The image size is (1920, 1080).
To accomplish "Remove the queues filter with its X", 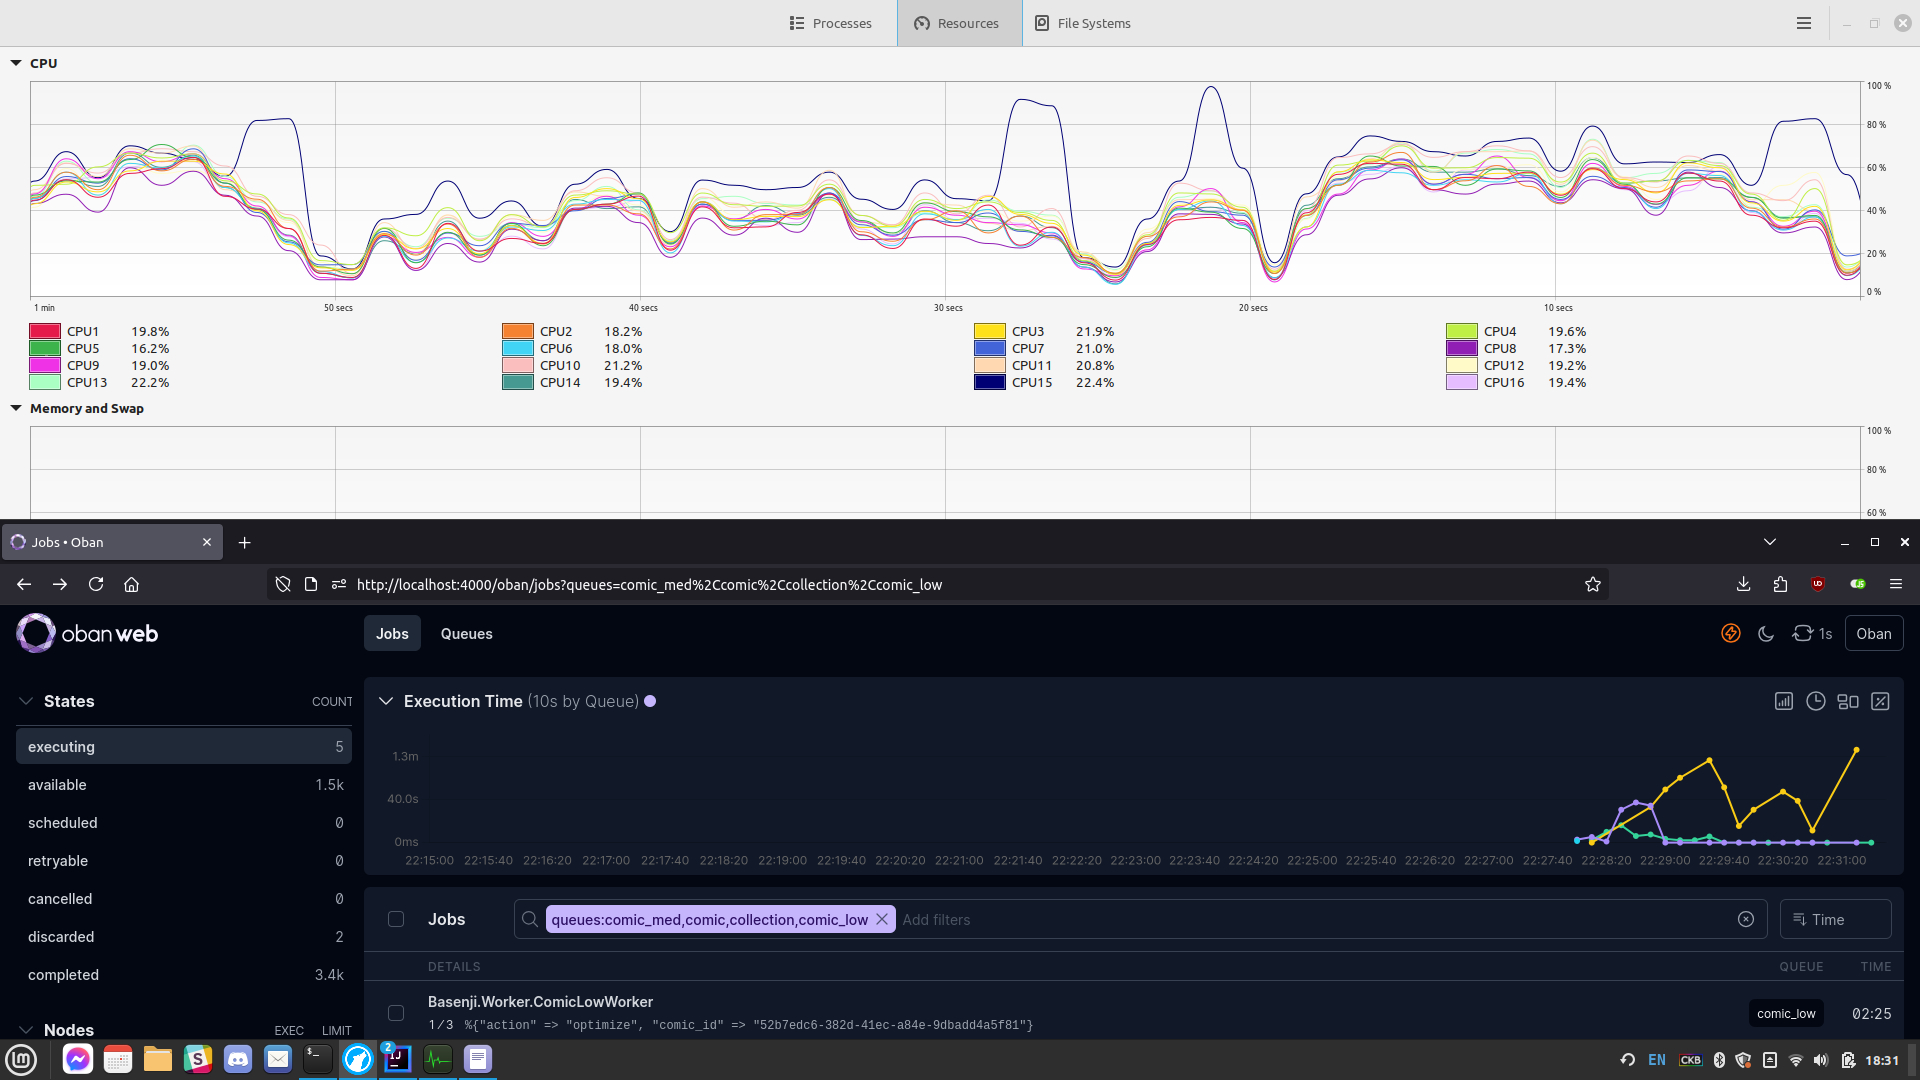I will pos(882,919).
